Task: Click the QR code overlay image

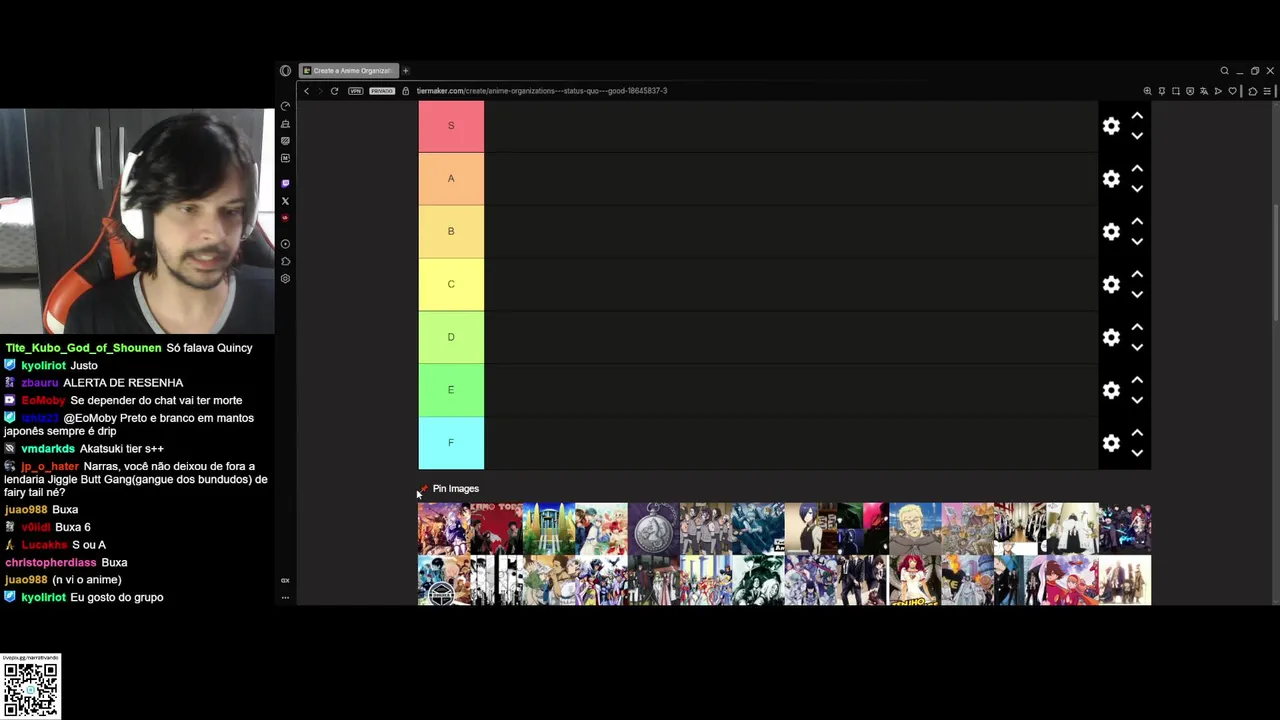Action: (31, 687)
